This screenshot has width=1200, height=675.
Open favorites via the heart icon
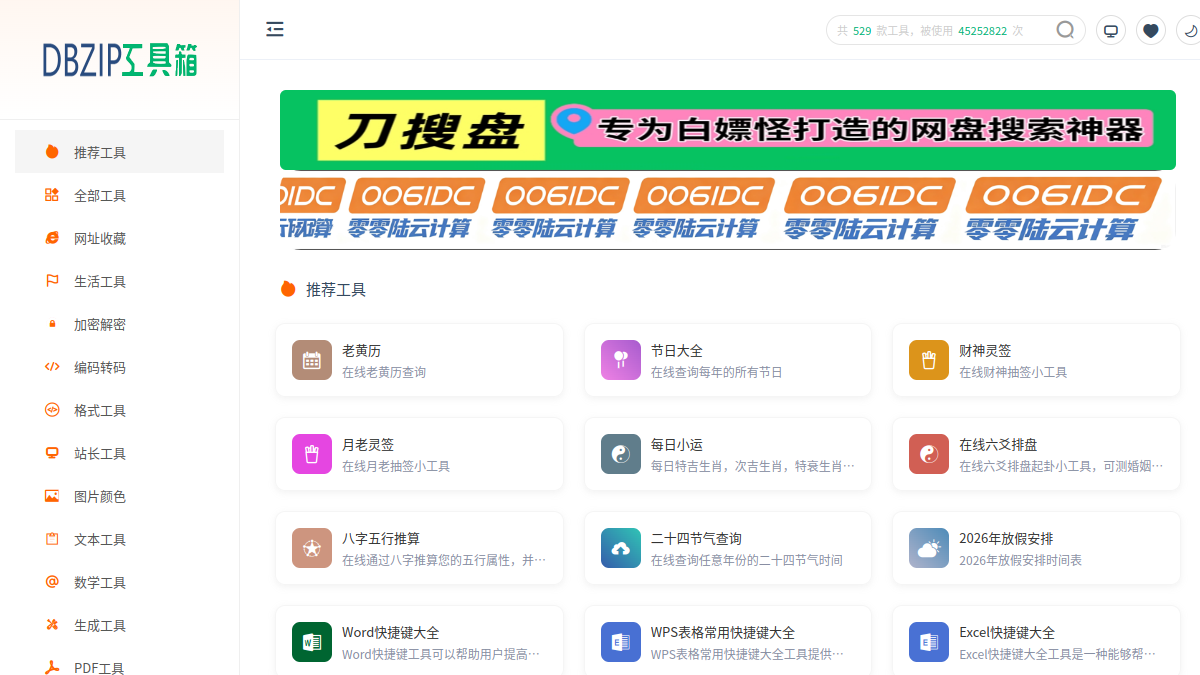pos(1151,30)
